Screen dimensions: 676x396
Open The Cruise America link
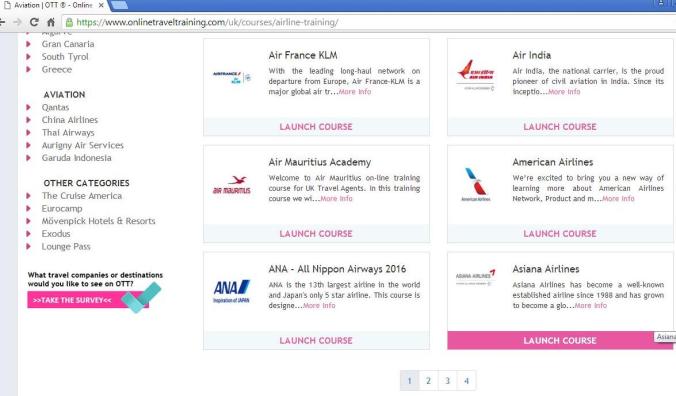[x=81, y=196]
